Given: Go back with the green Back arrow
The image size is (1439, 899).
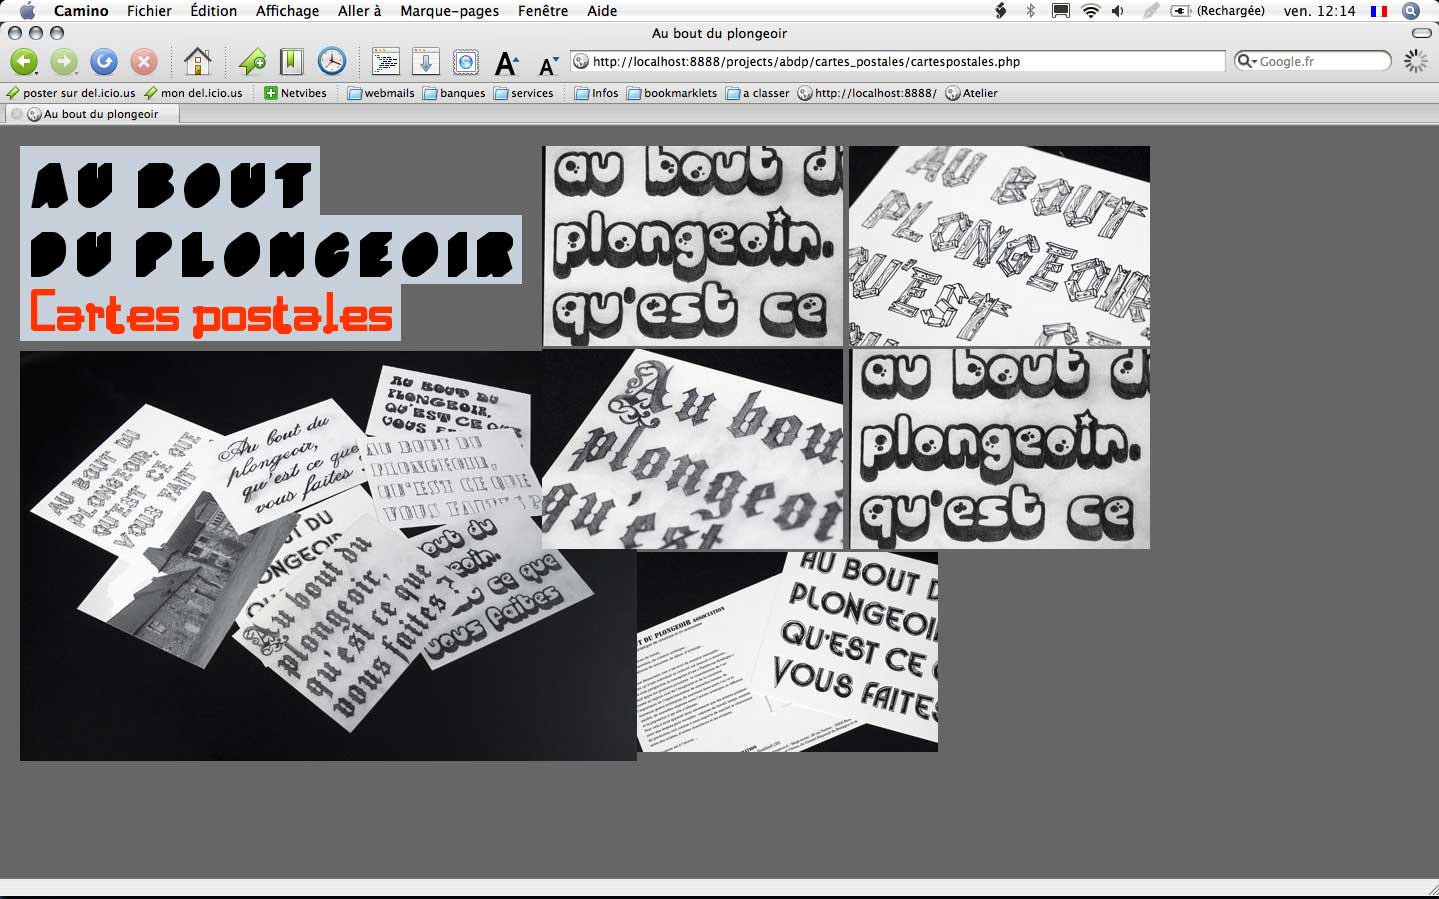Looking at the screenshot, I should (23, 62).
